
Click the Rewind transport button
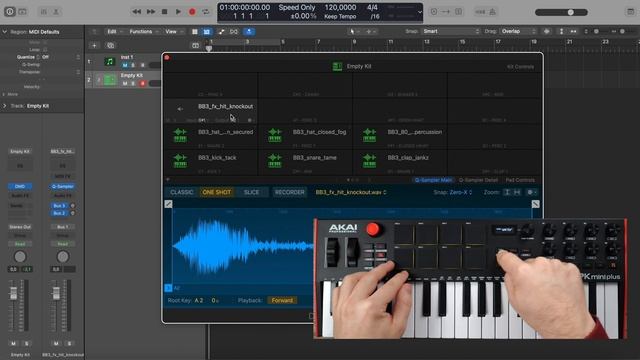tap(136, 12)
